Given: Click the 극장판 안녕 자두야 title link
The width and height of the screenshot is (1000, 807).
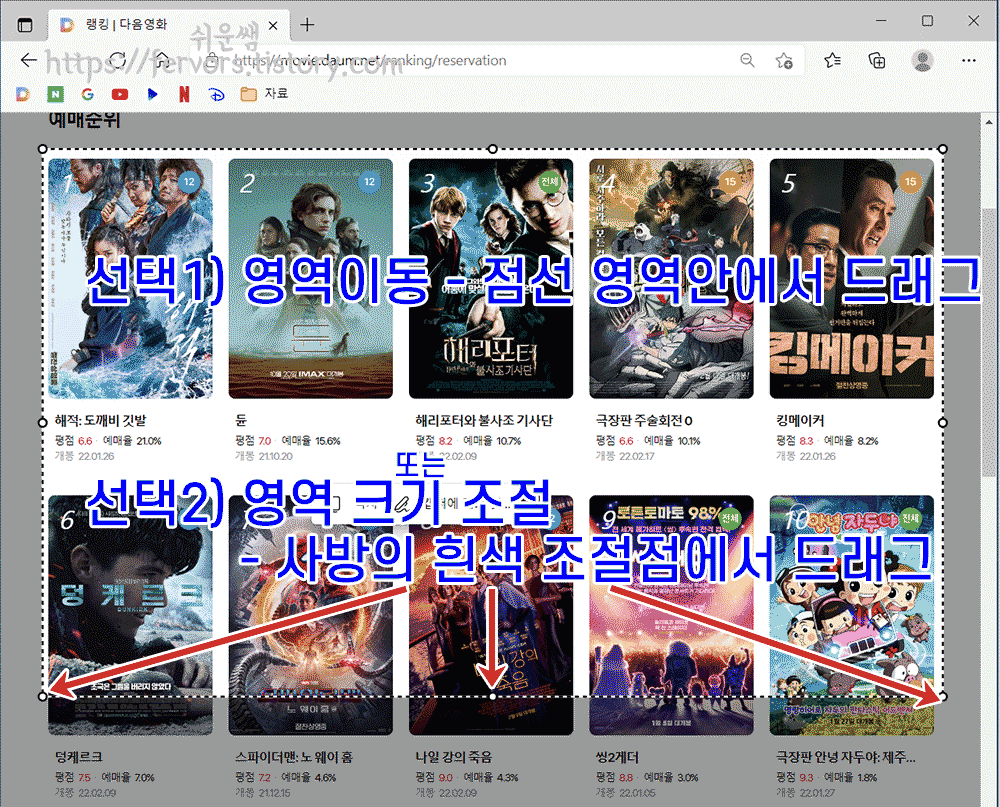Looking at the screenshot, I should (846, 757).
